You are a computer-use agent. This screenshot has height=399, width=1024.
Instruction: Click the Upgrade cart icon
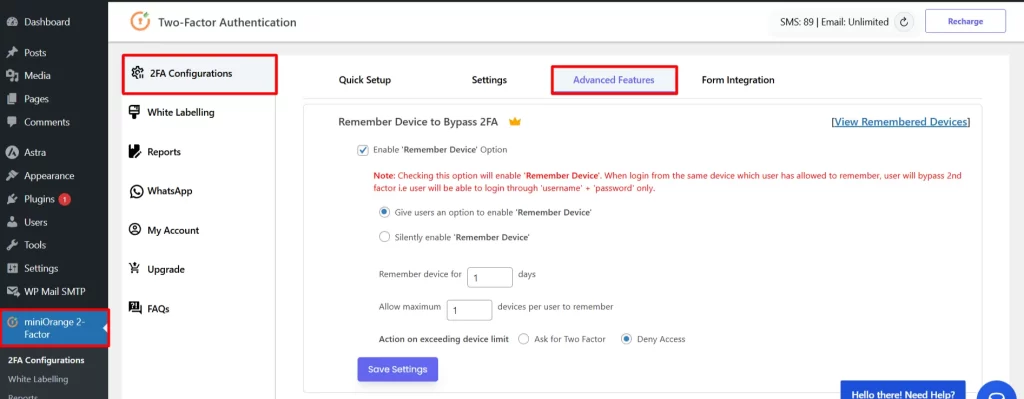[135, 268]
